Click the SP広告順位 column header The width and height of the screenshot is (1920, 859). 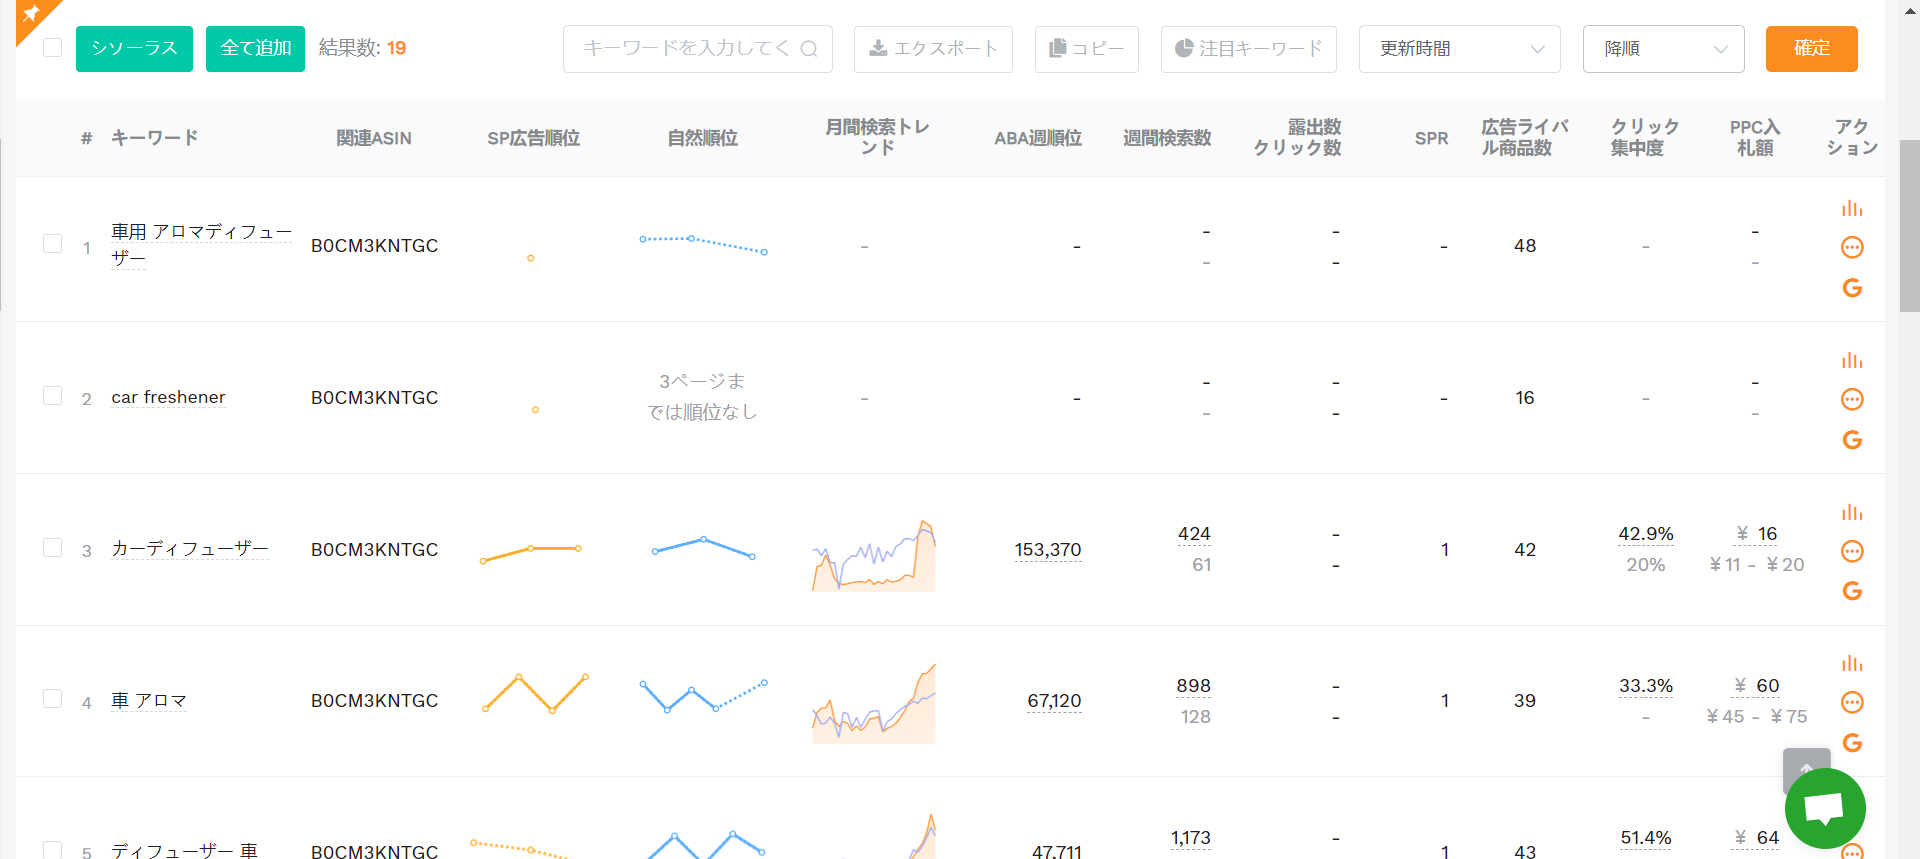point(533,138)
